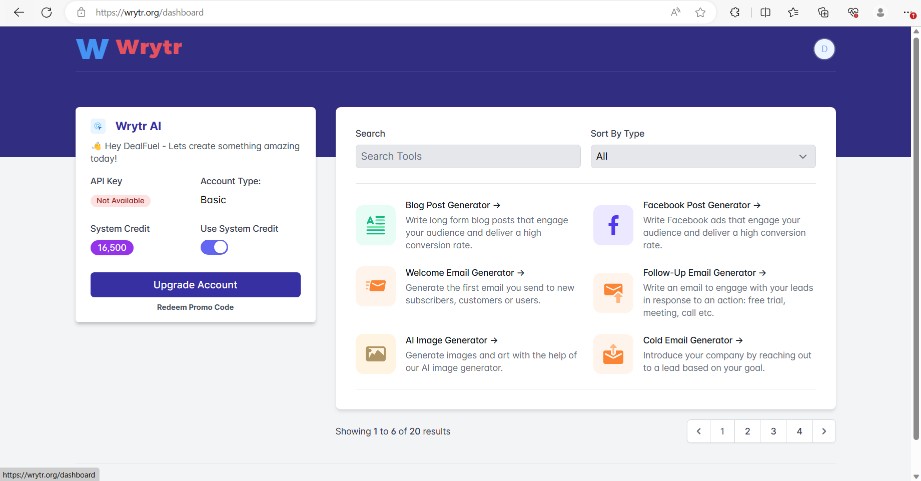Viewport: 921px width, 481px height.
Task: Go to results page 4
Action: click(x=799, y=431)
